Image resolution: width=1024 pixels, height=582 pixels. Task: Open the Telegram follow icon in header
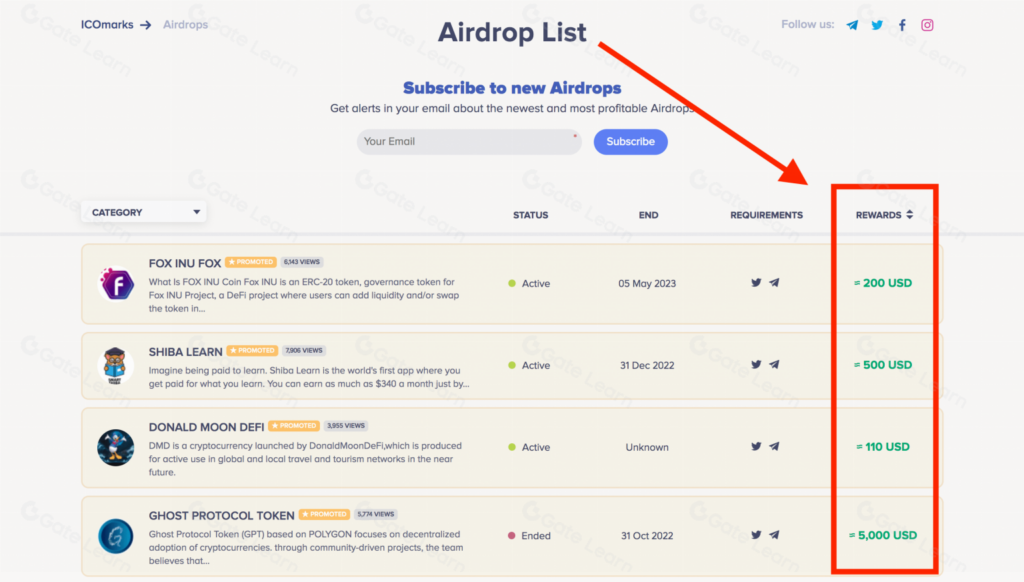tap(851, 24)
